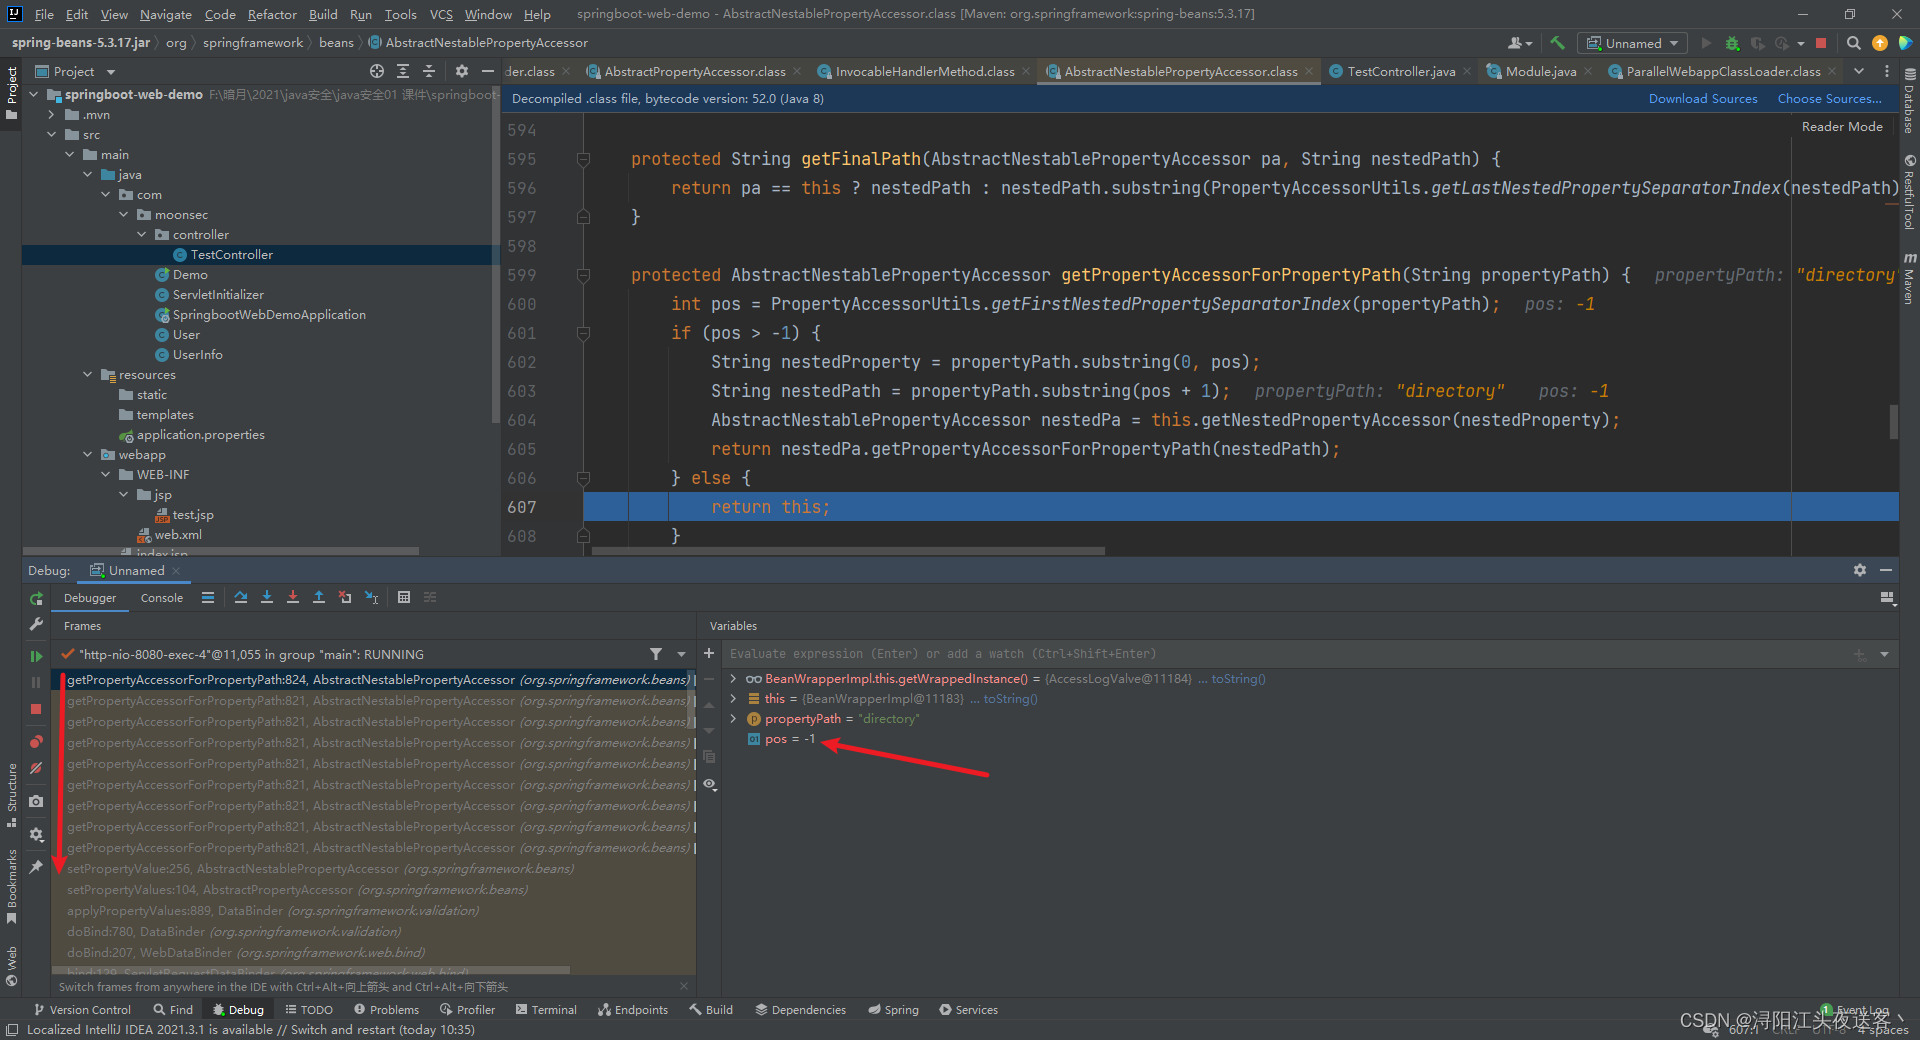Click the Step Into blue arrow icon
The image size is (1920, 1040).
267,597
